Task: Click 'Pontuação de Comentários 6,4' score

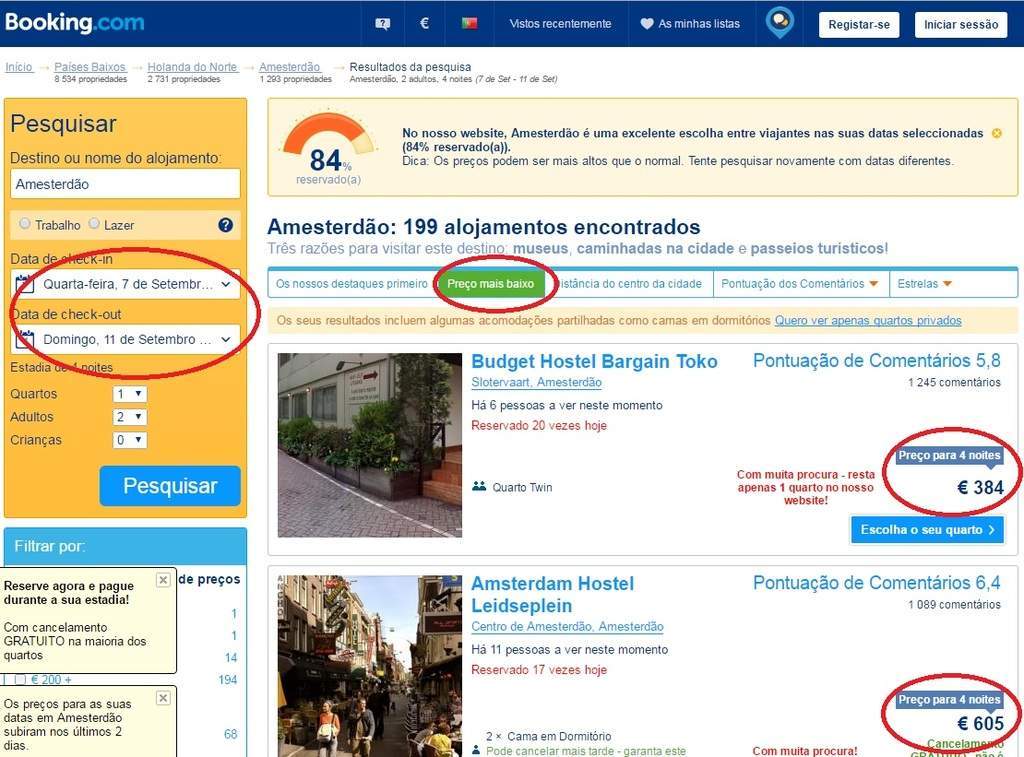Action: (x=876, y=583)
